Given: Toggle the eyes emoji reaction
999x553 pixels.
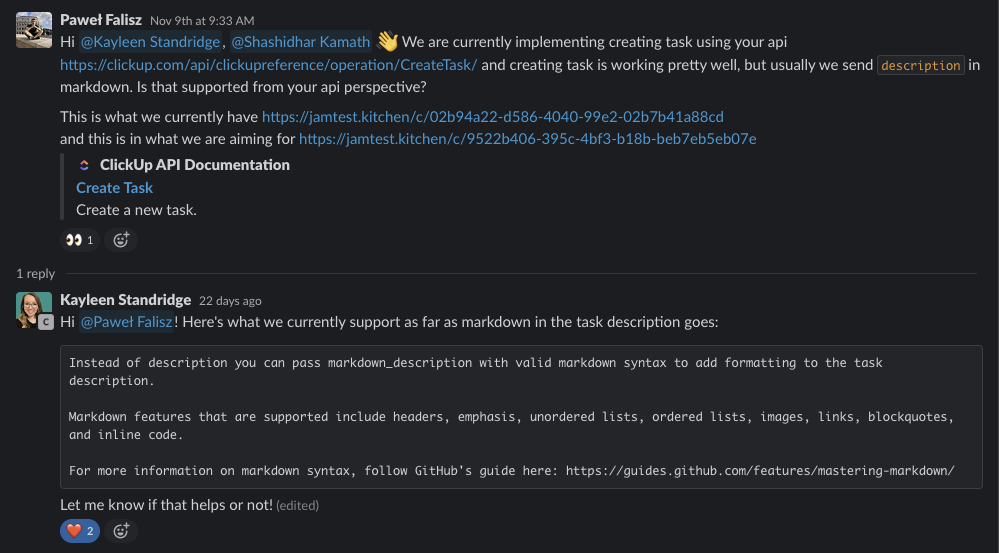Looking at the screenshot, I should 80,240.
